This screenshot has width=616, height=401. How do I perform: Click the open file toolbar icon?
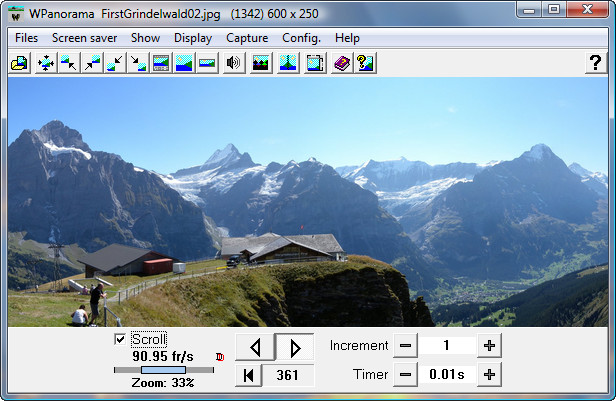(x=19, y=63)
